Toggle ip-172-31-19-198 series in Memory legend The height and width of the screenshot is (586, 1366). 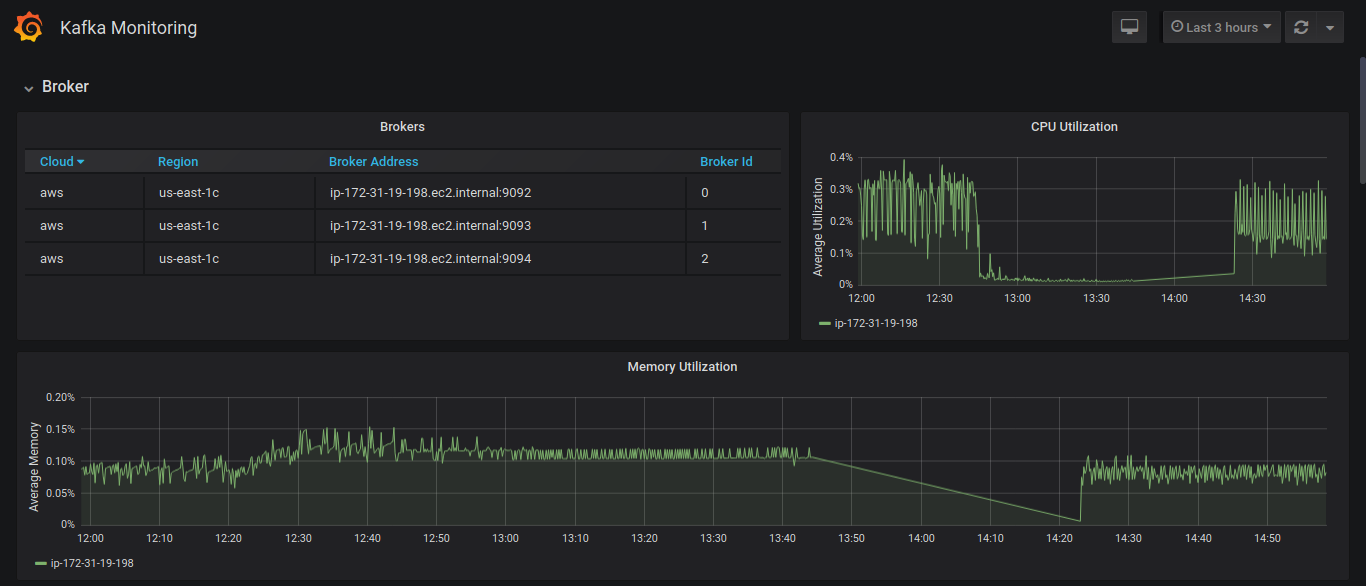tap(92, 563)
